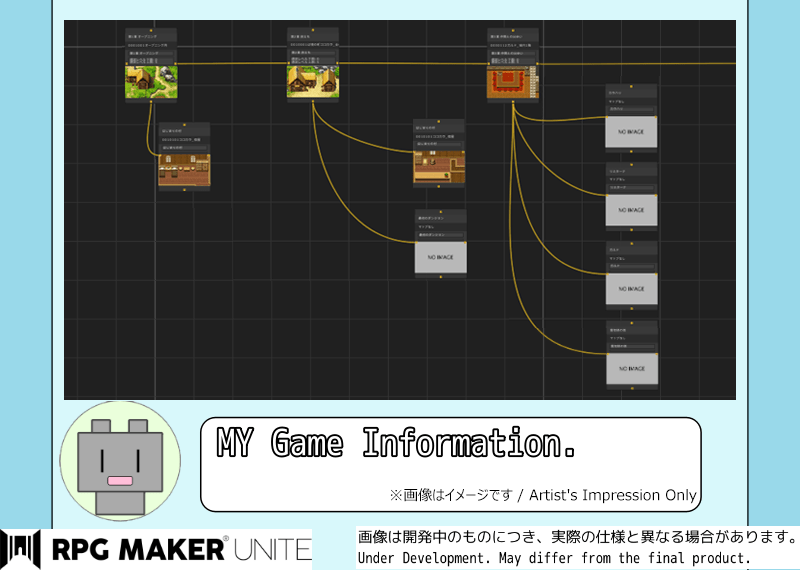The image size is (800, 570).
Task: Click the bottom port of the lowest NO IMAGE node
Action: click(x=631, y=387)
